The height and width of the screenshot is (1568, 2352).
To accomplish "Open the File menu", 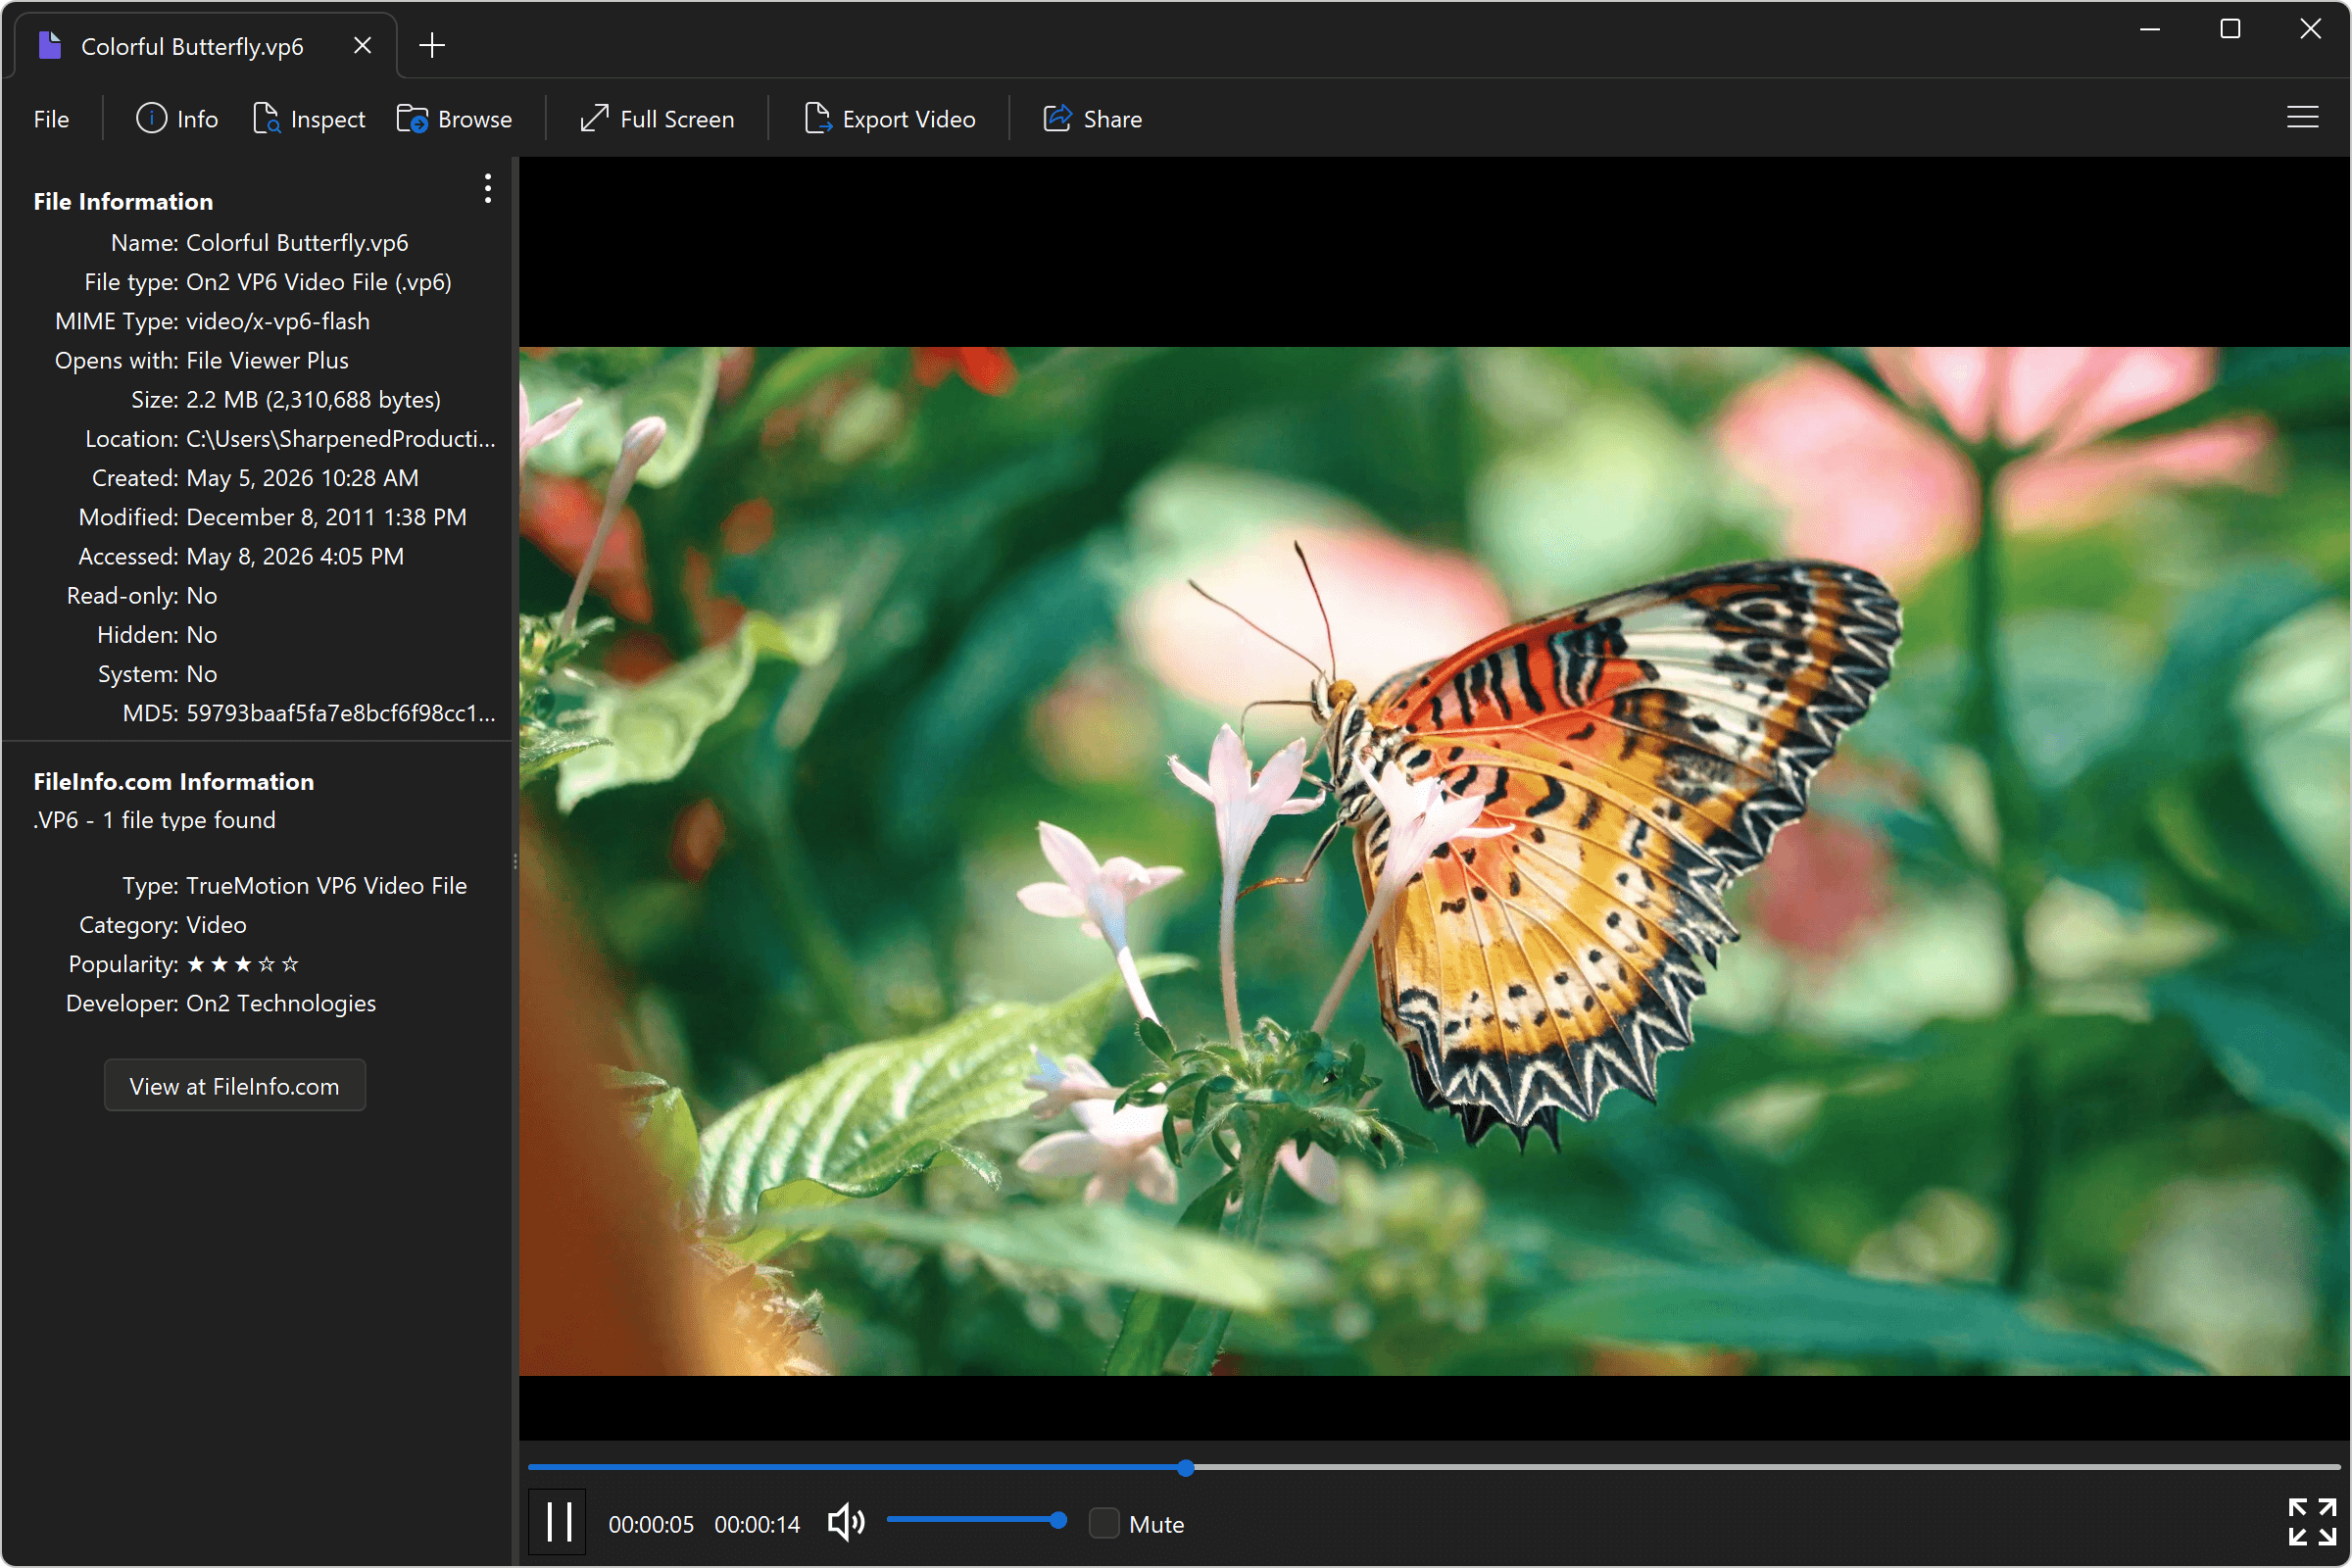I will point(51,119).
